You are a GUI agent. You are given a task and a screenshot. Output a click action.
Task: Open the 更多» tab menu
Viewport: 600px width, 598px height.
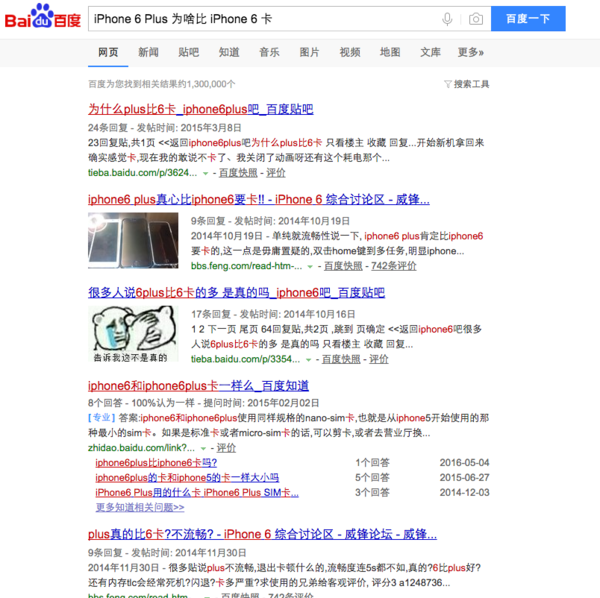(x=471, y=52)
